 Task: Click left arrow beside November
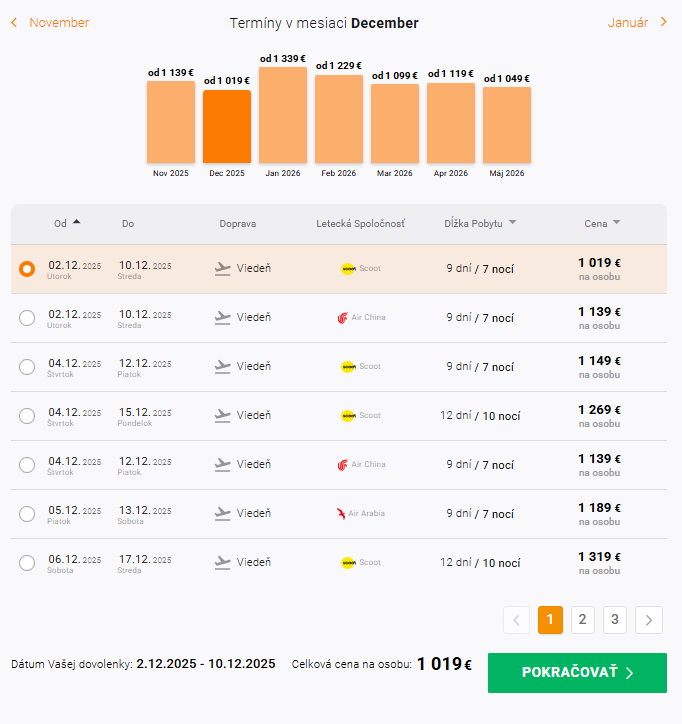(14, 22)
